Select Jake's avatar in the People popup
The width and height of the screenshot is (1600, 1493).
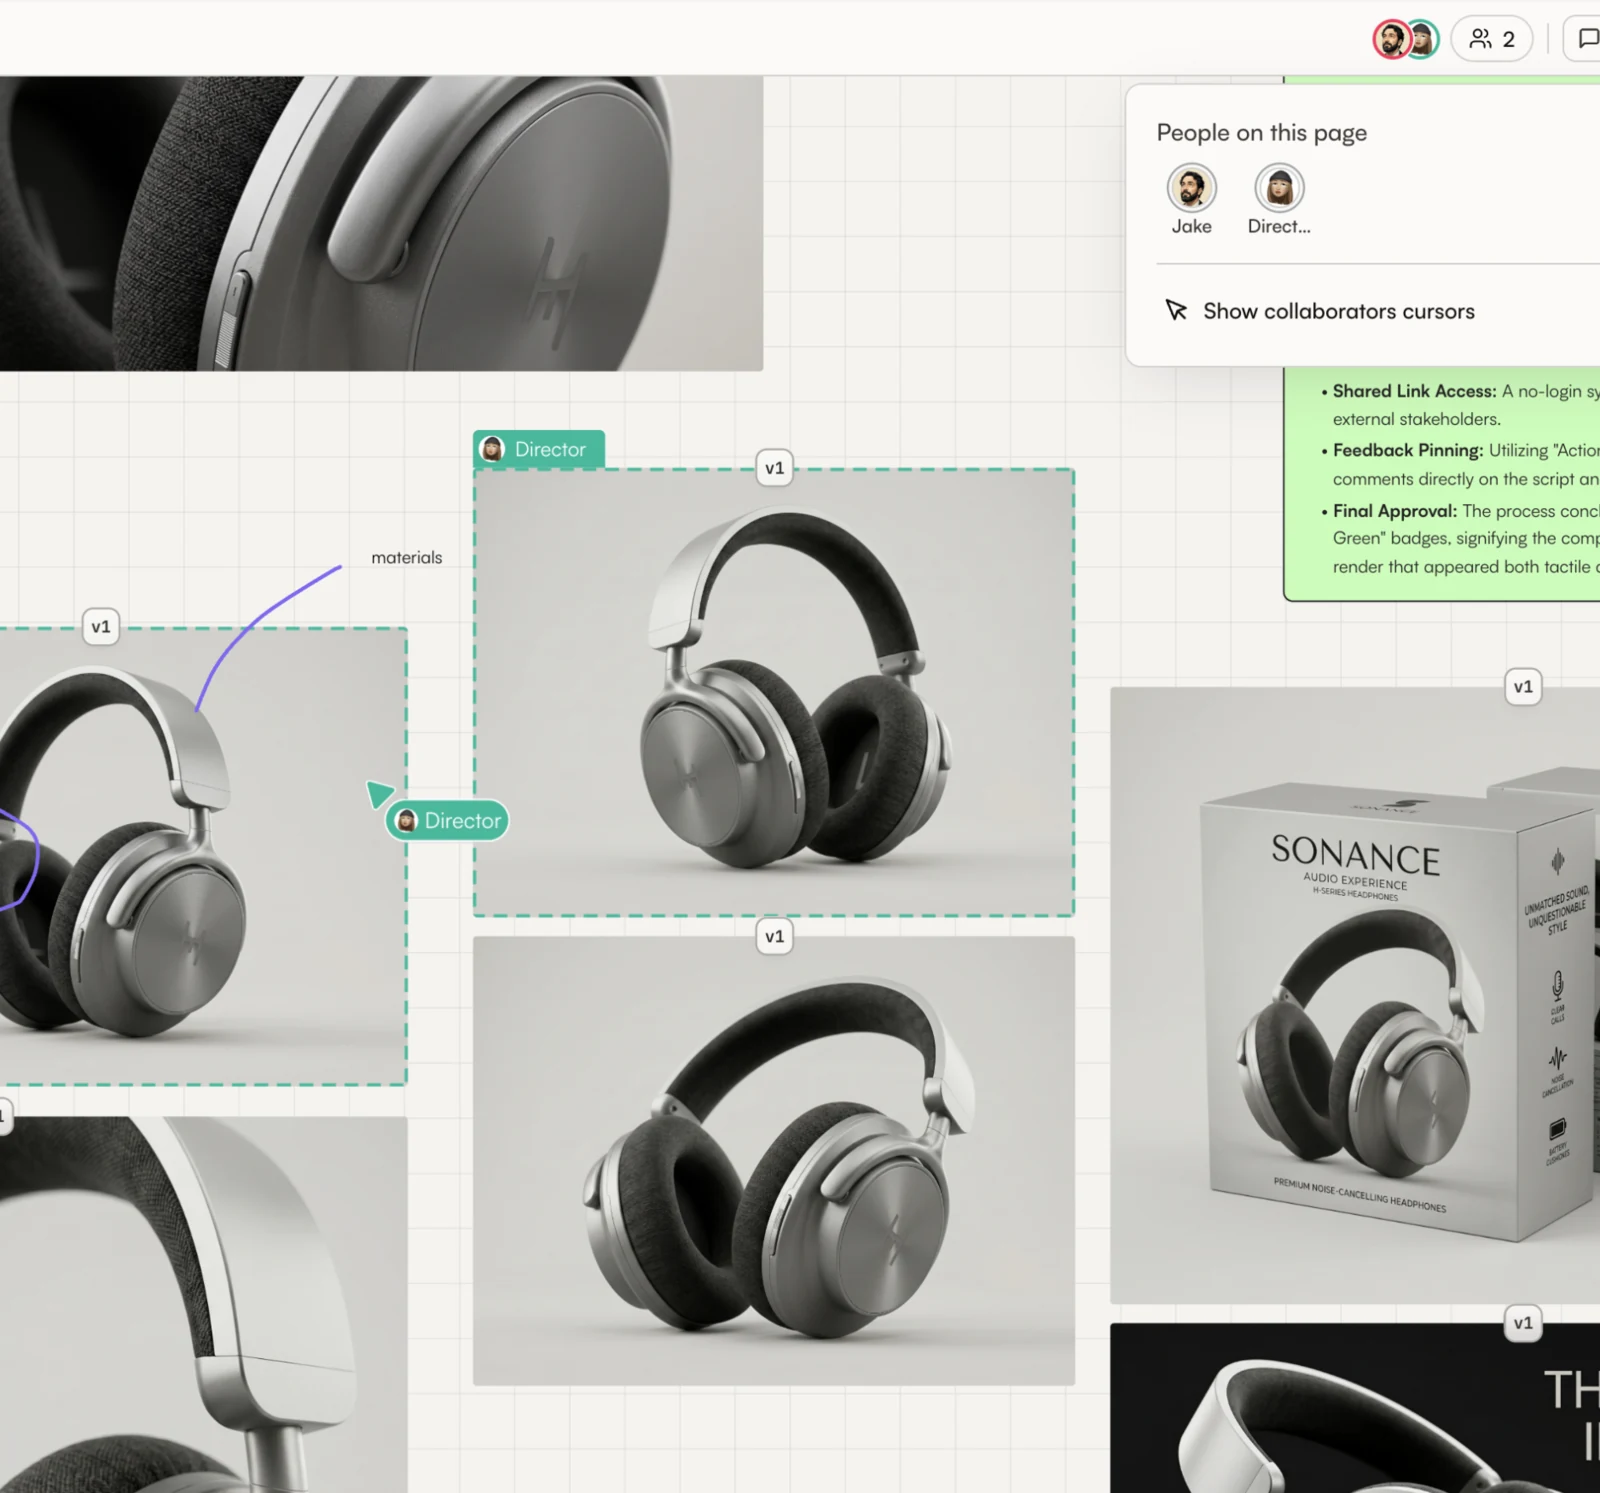point(1192,187)
